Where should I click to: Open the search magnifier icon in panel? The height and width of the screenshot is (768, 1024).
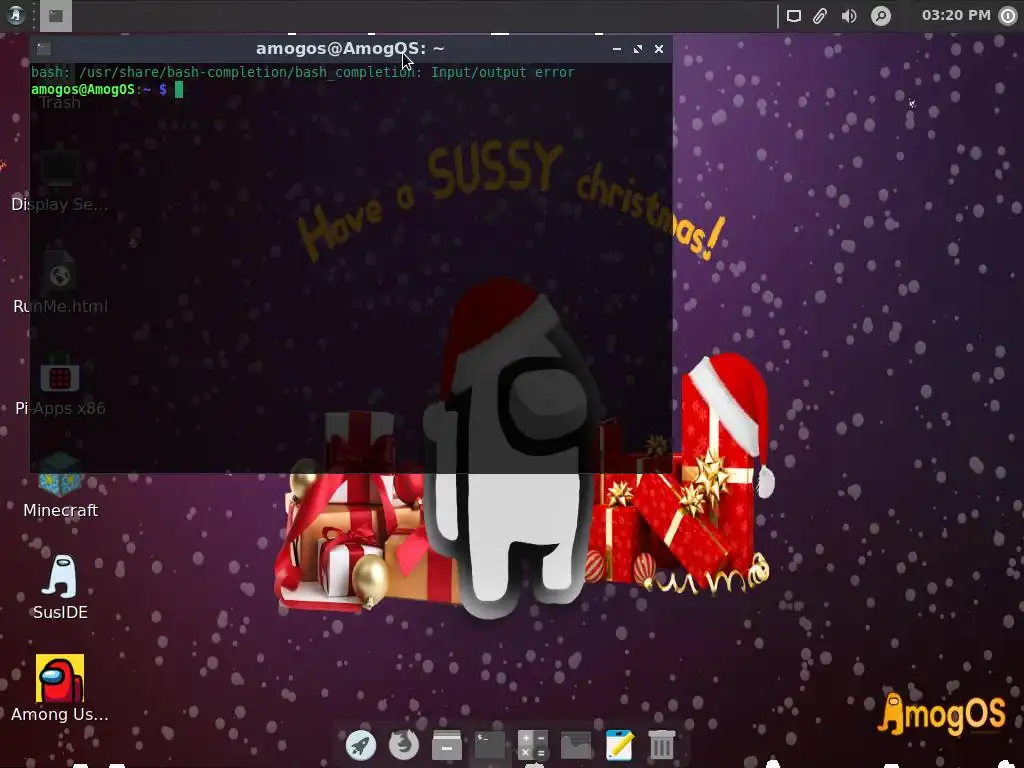(x=881, y=16)
